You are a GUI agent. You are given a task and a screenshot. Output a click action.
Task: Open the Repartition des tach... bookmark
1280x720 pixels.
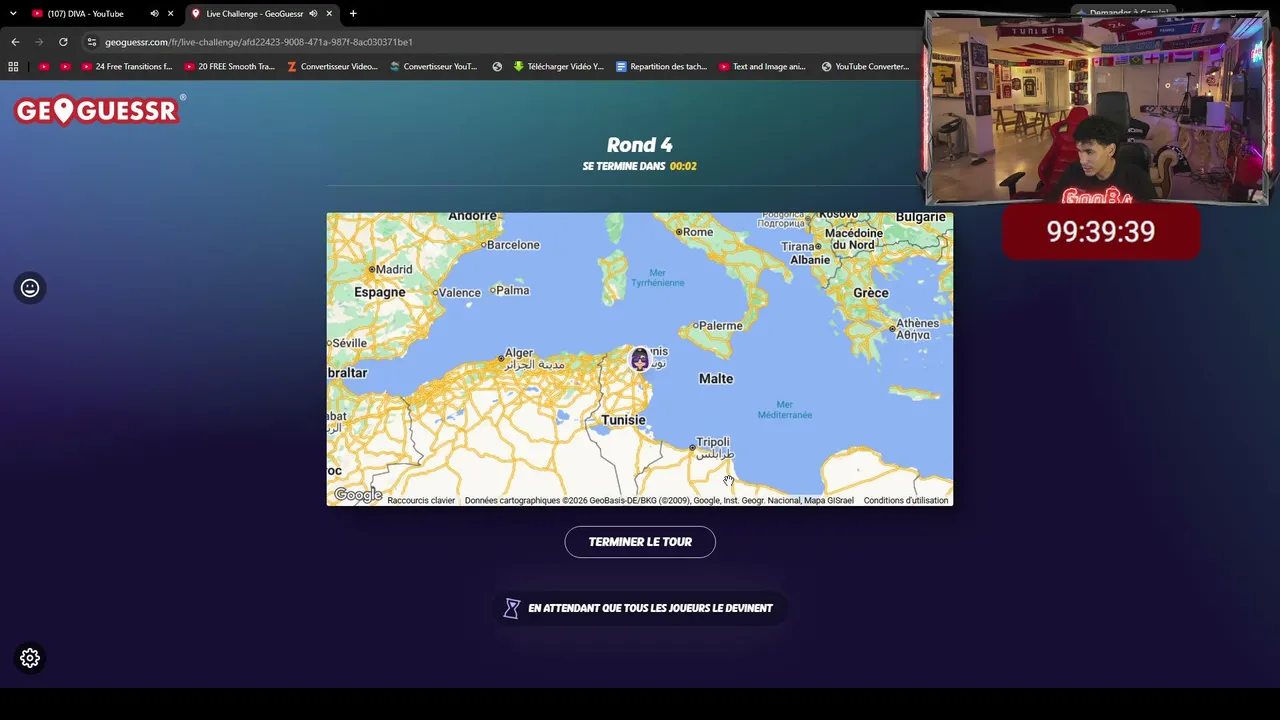[661, 67]
